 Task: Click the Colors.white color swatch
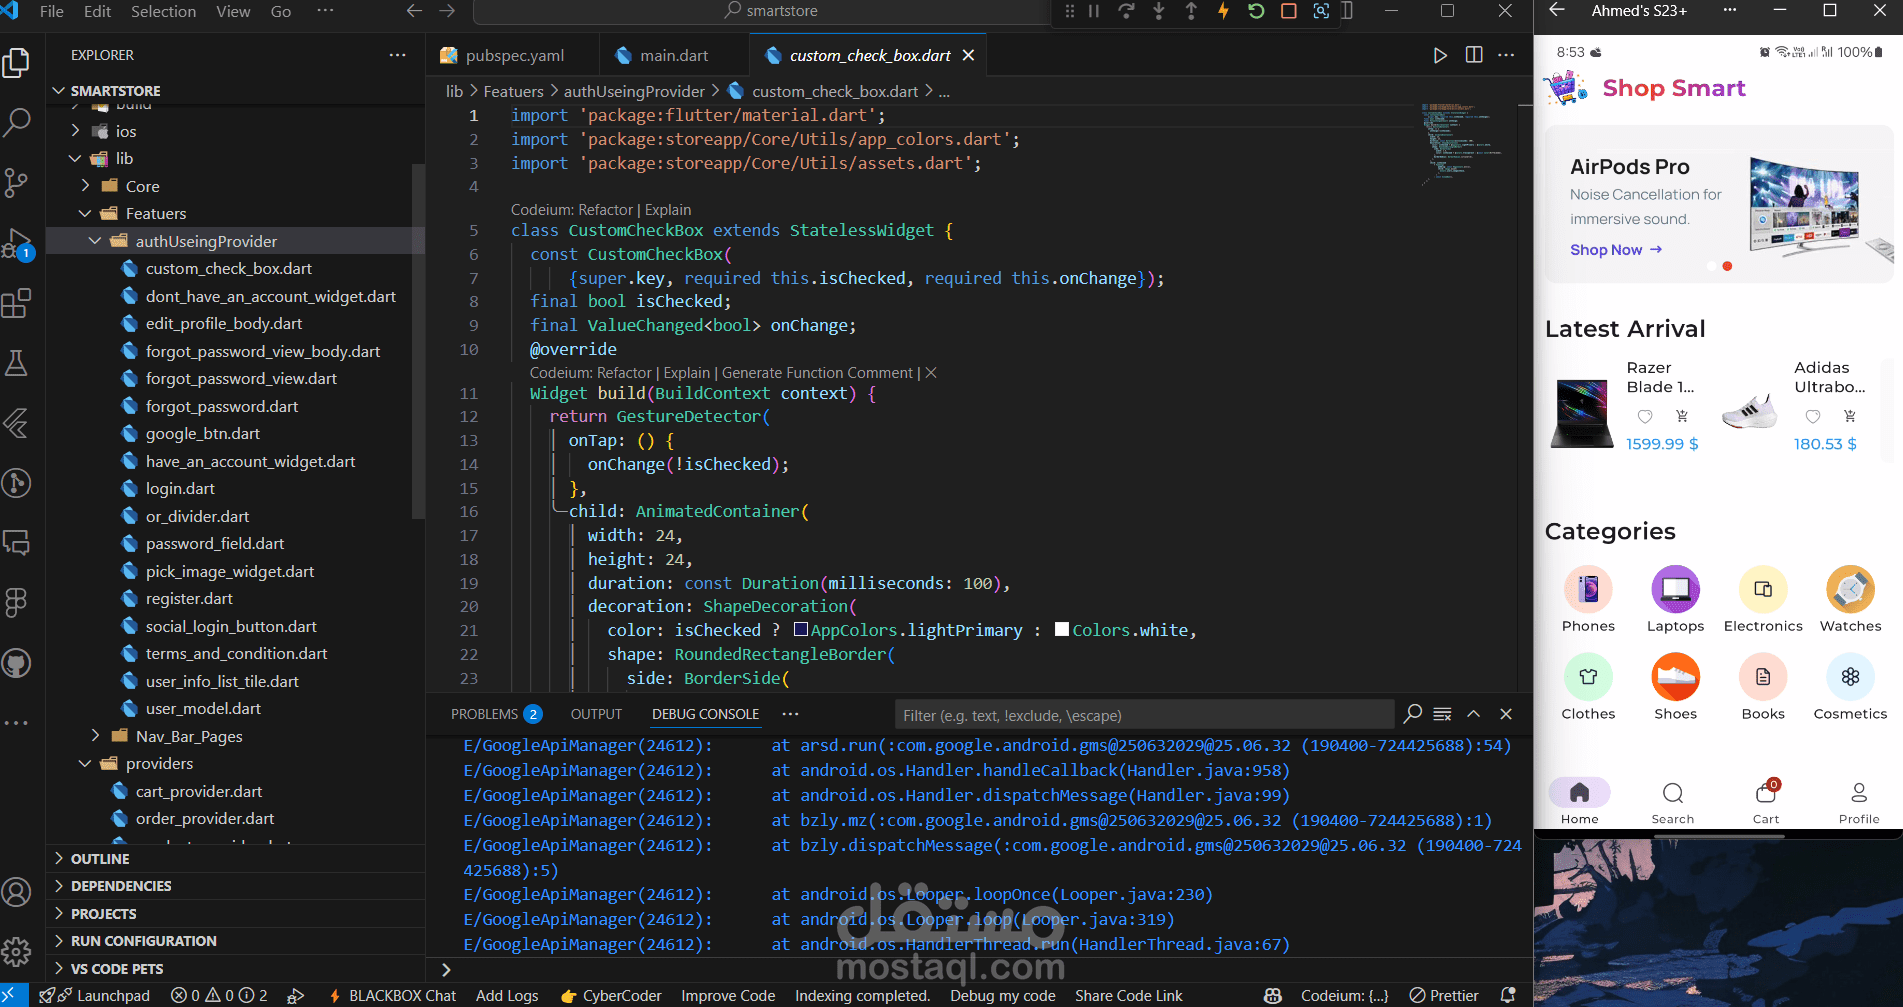click(x=1062, y=630)
